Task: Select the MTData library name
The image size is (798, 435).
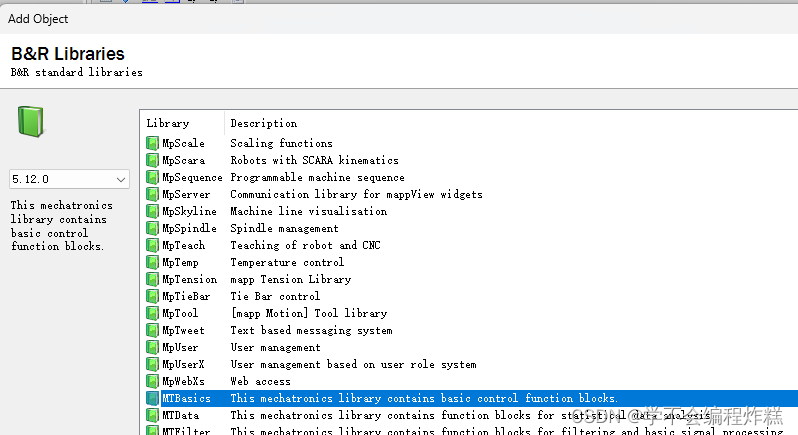Action: [180, 415]
